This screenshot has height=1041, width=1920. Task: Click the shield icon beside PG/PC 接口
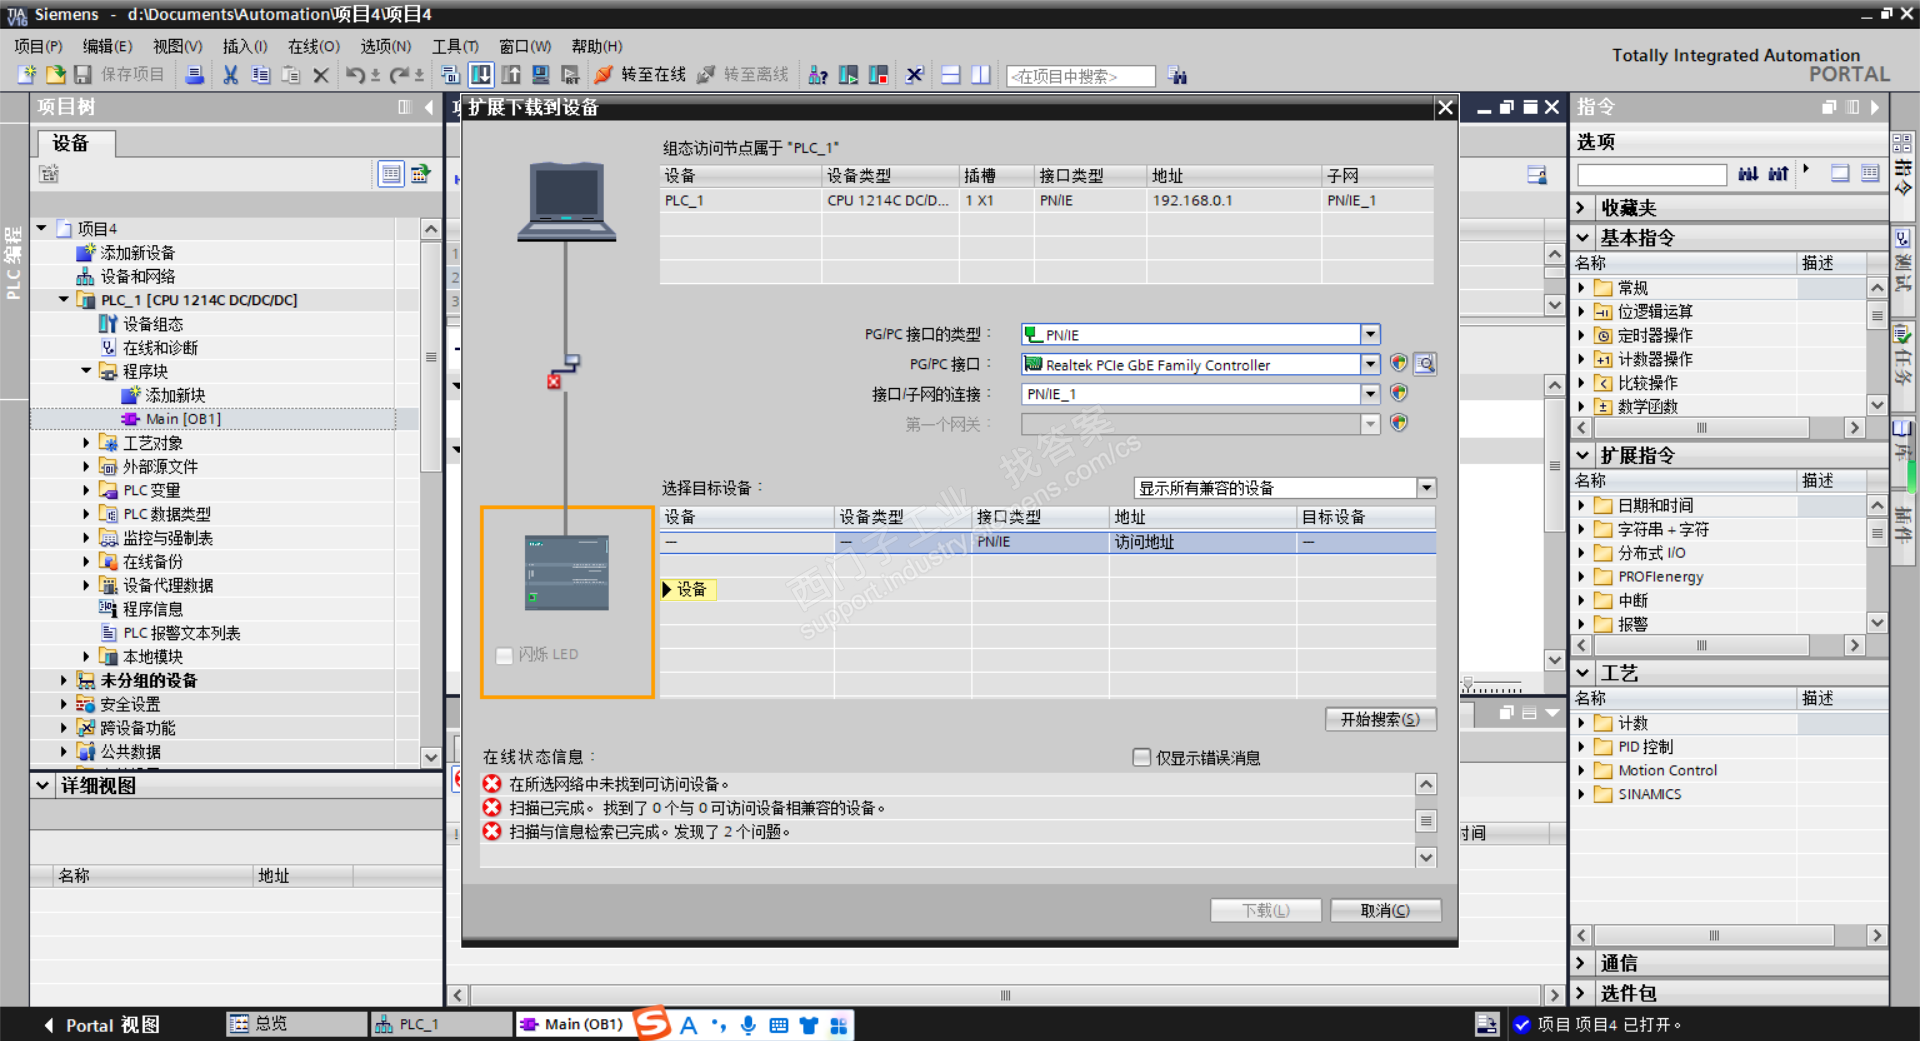(x=1399, y=364)
